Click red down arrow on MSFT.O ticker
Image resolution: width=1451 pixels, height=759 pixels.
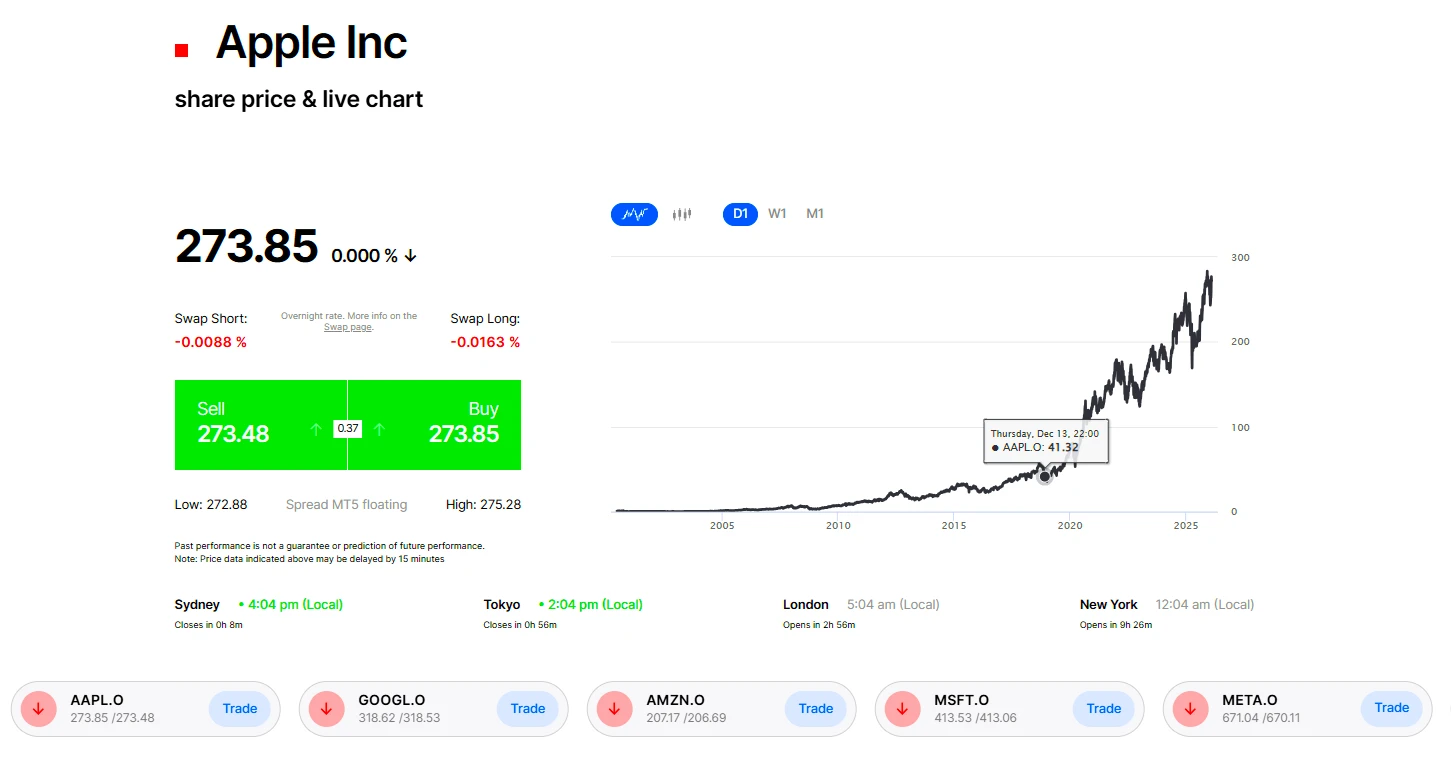click(x=902, y=709)
